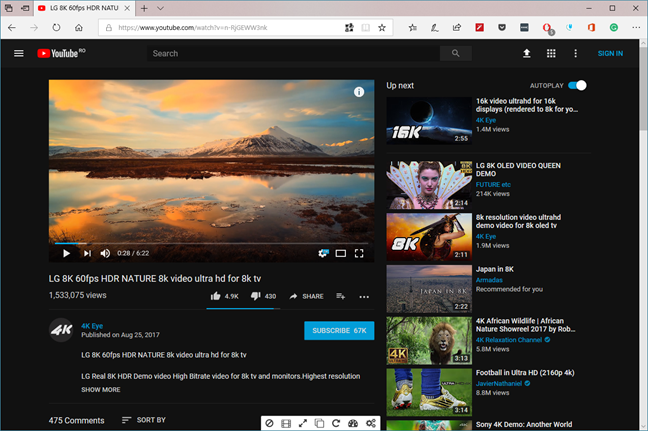Go to the YouTube home logo
Viewport: 648px width, 431px height.
pos(61,53)
